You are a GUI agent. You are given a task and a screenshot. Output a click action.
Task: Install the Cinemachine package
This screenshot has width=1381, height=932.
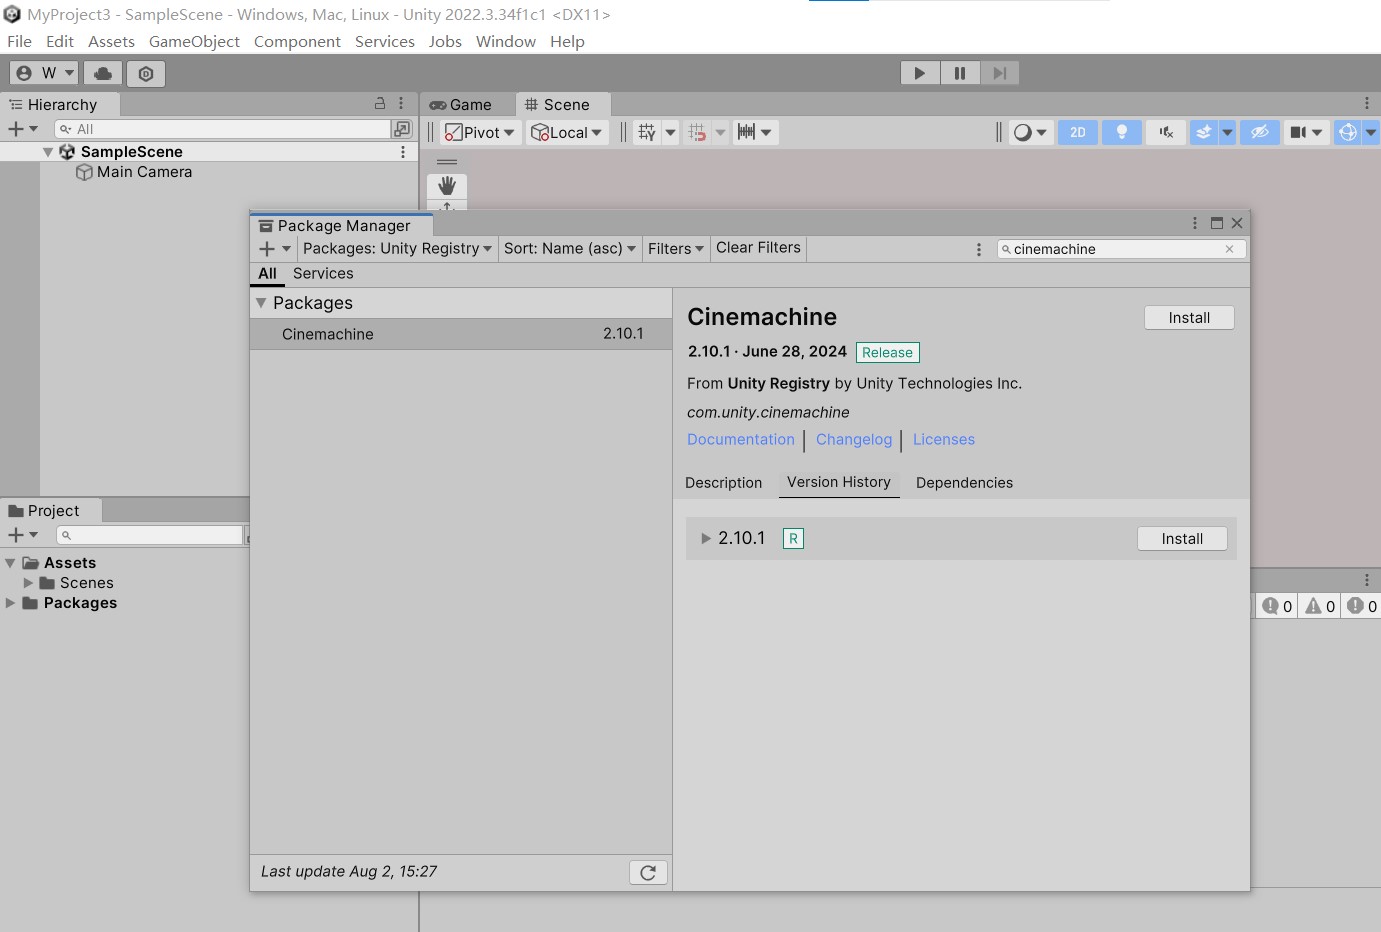click(1189, 317)
